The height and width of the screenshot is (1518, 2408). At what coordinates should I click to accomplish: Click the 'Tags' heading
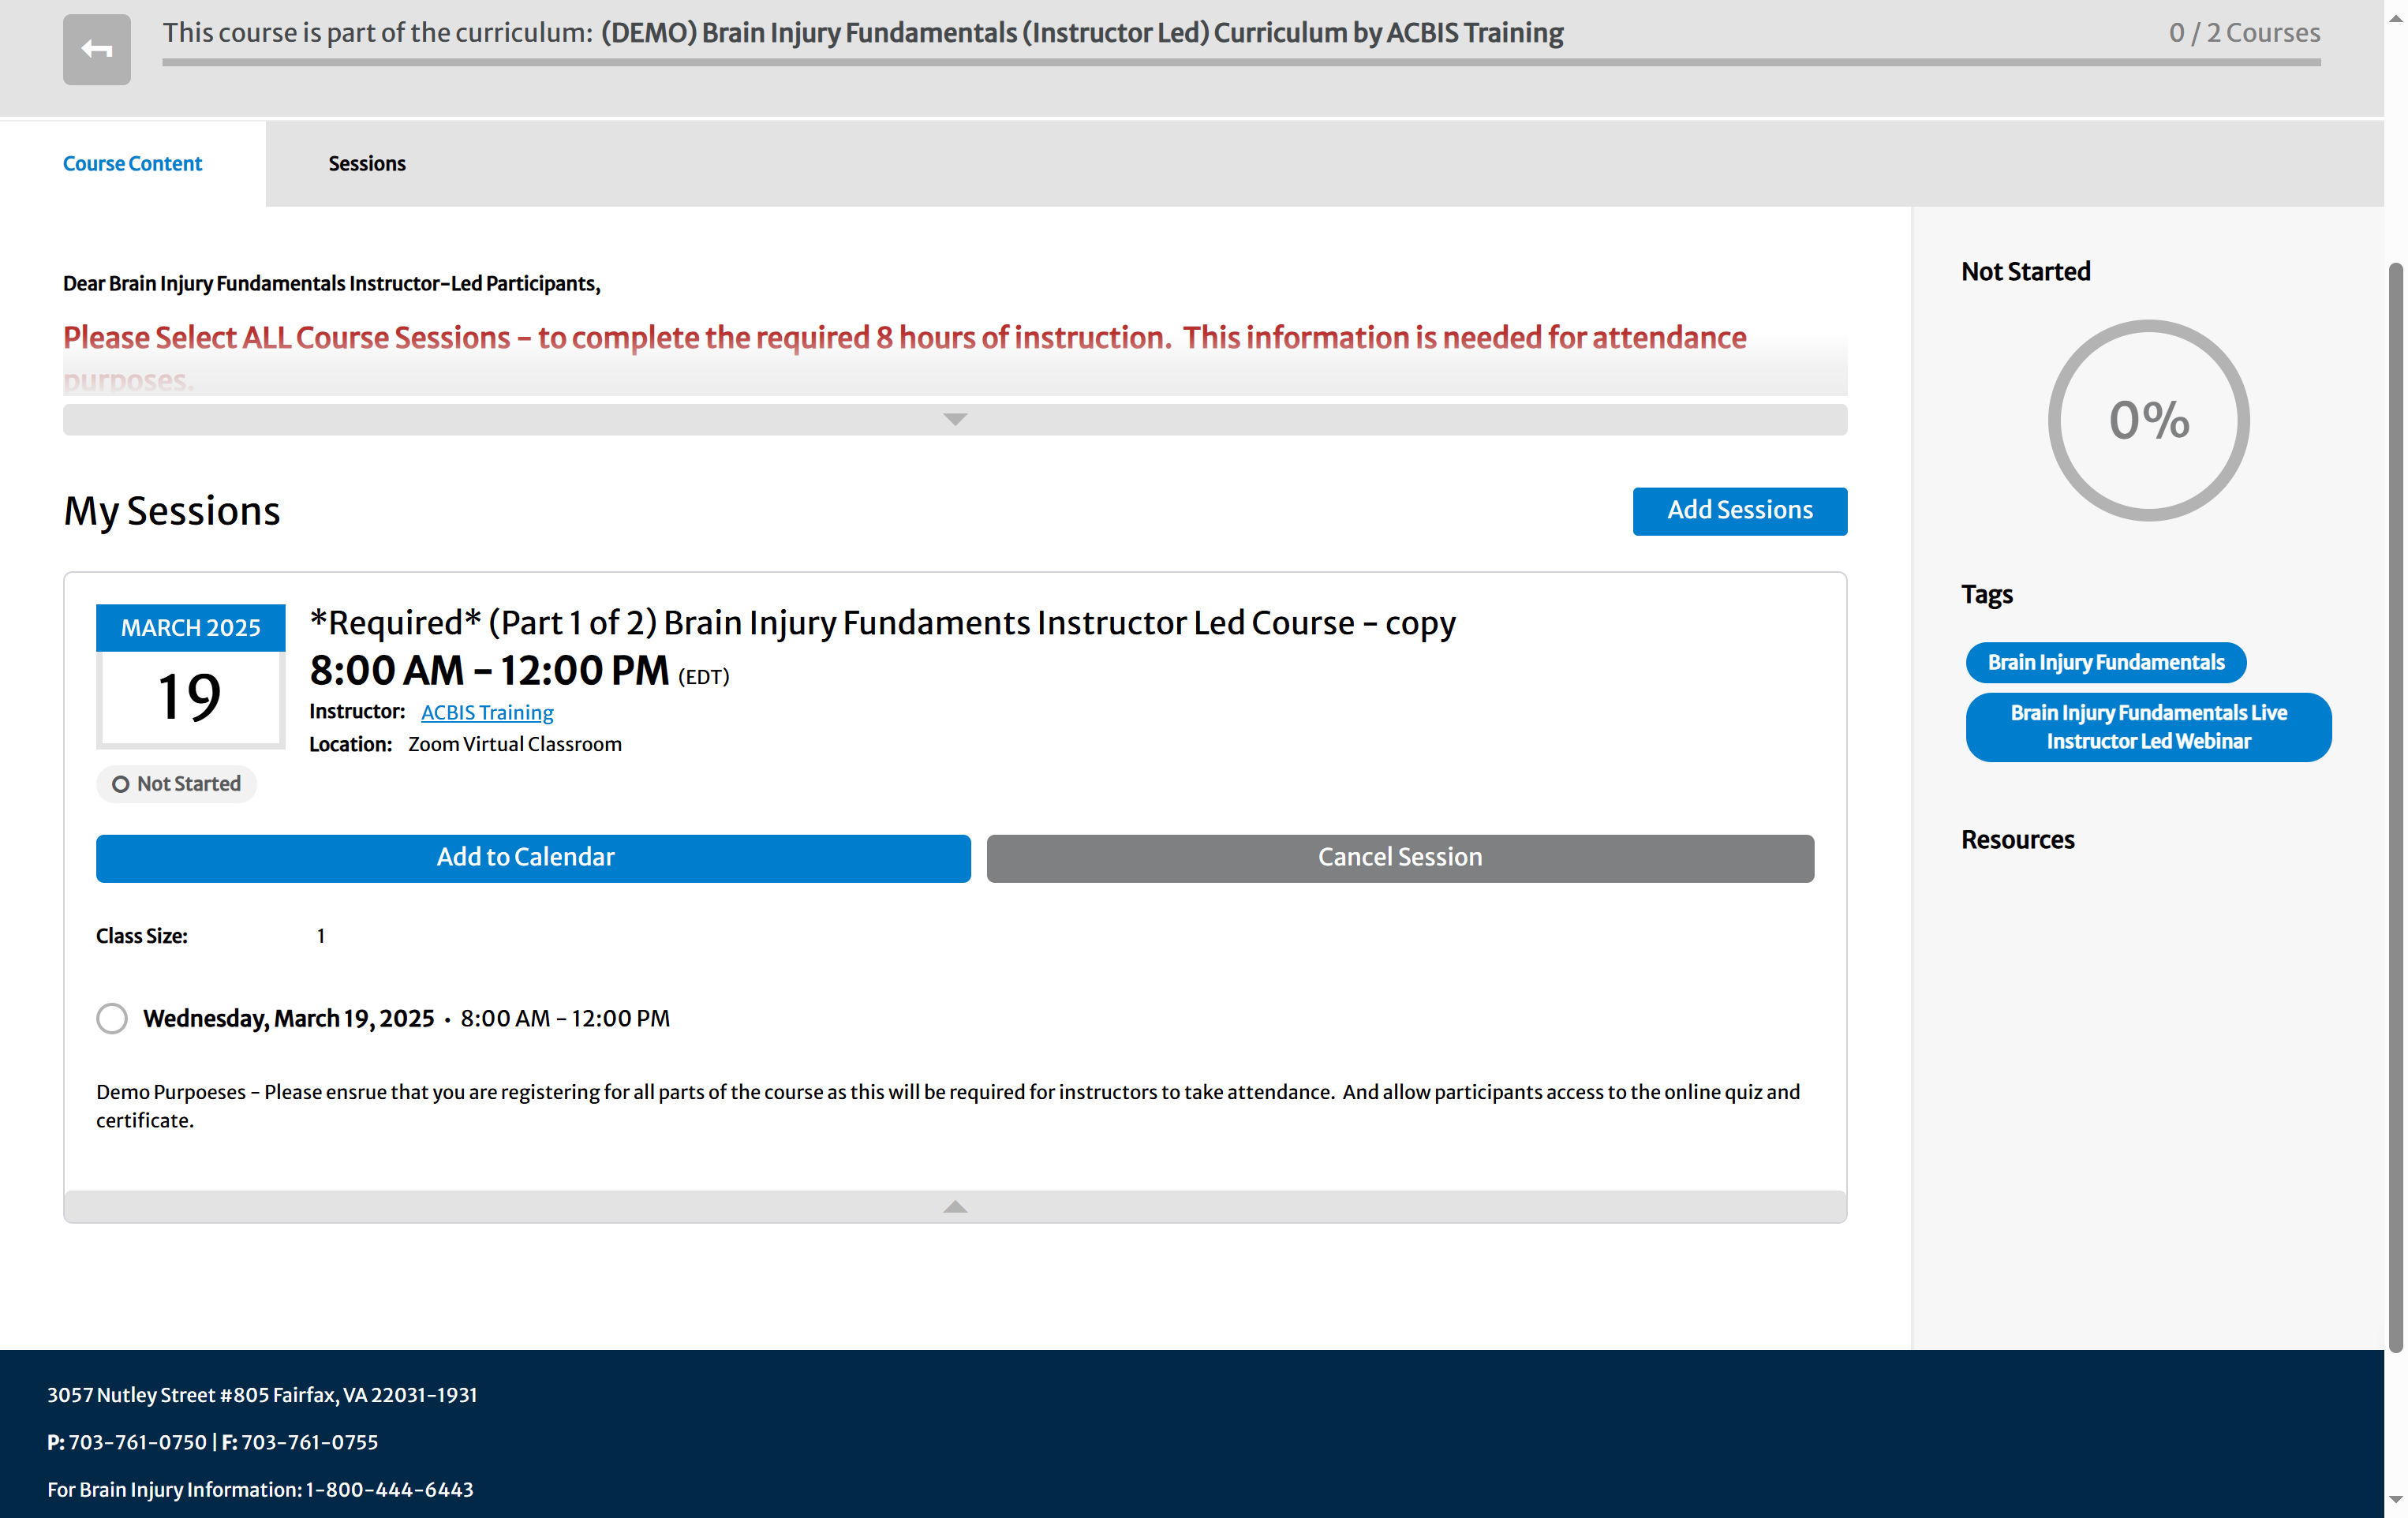tap(1987, 595)
